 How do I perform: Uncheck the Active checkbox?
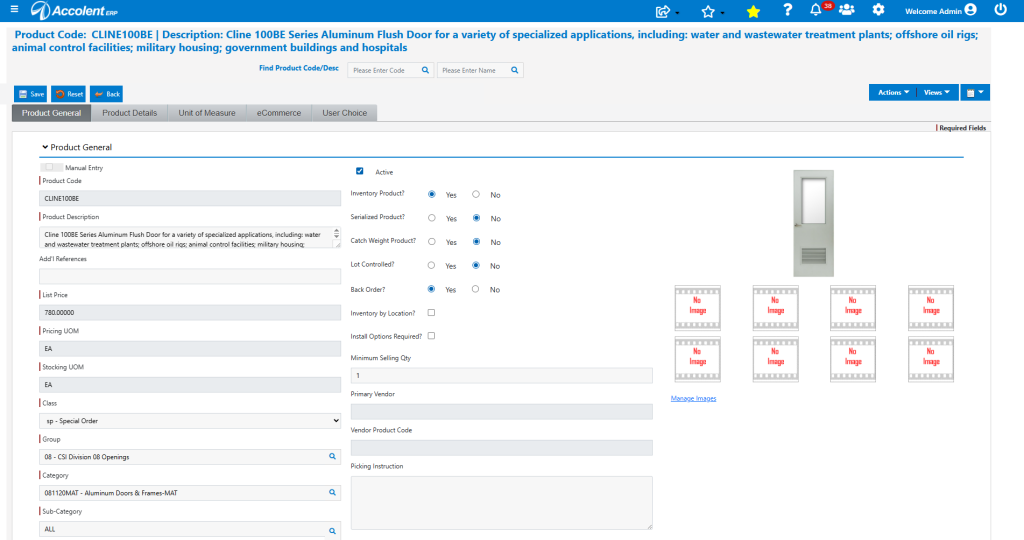pyautogui.click(x=359, y=171)
